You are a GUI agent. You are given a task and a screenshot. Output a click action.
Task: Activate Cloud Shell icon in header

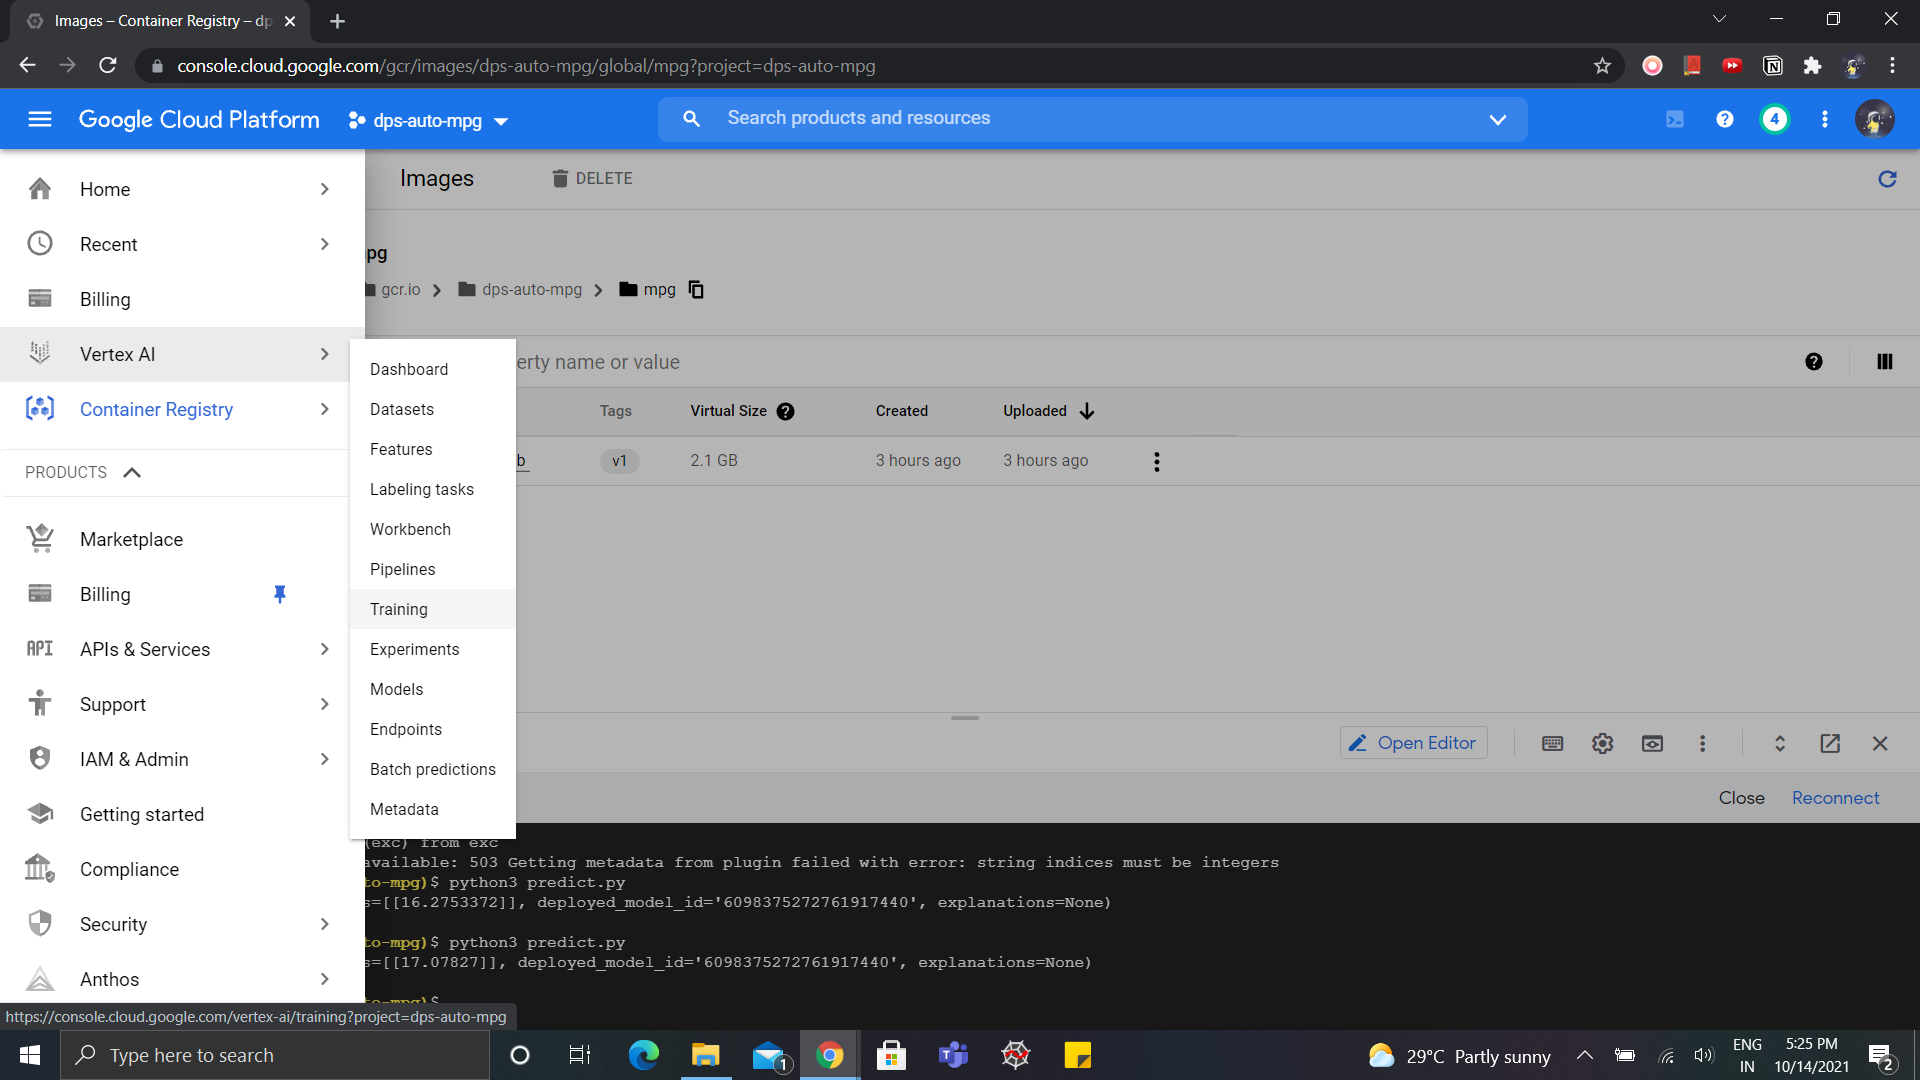pyautogui.click(x=1675, y=120)
